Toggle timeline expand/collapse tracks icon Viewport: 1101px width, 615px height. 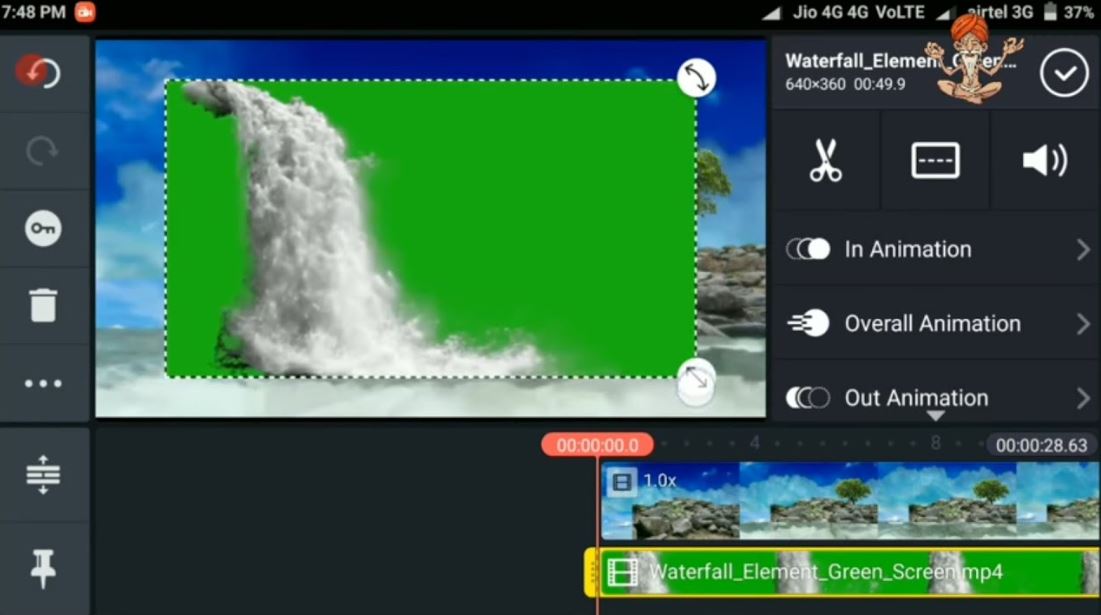pyautogui.click(x=43, y=475)
